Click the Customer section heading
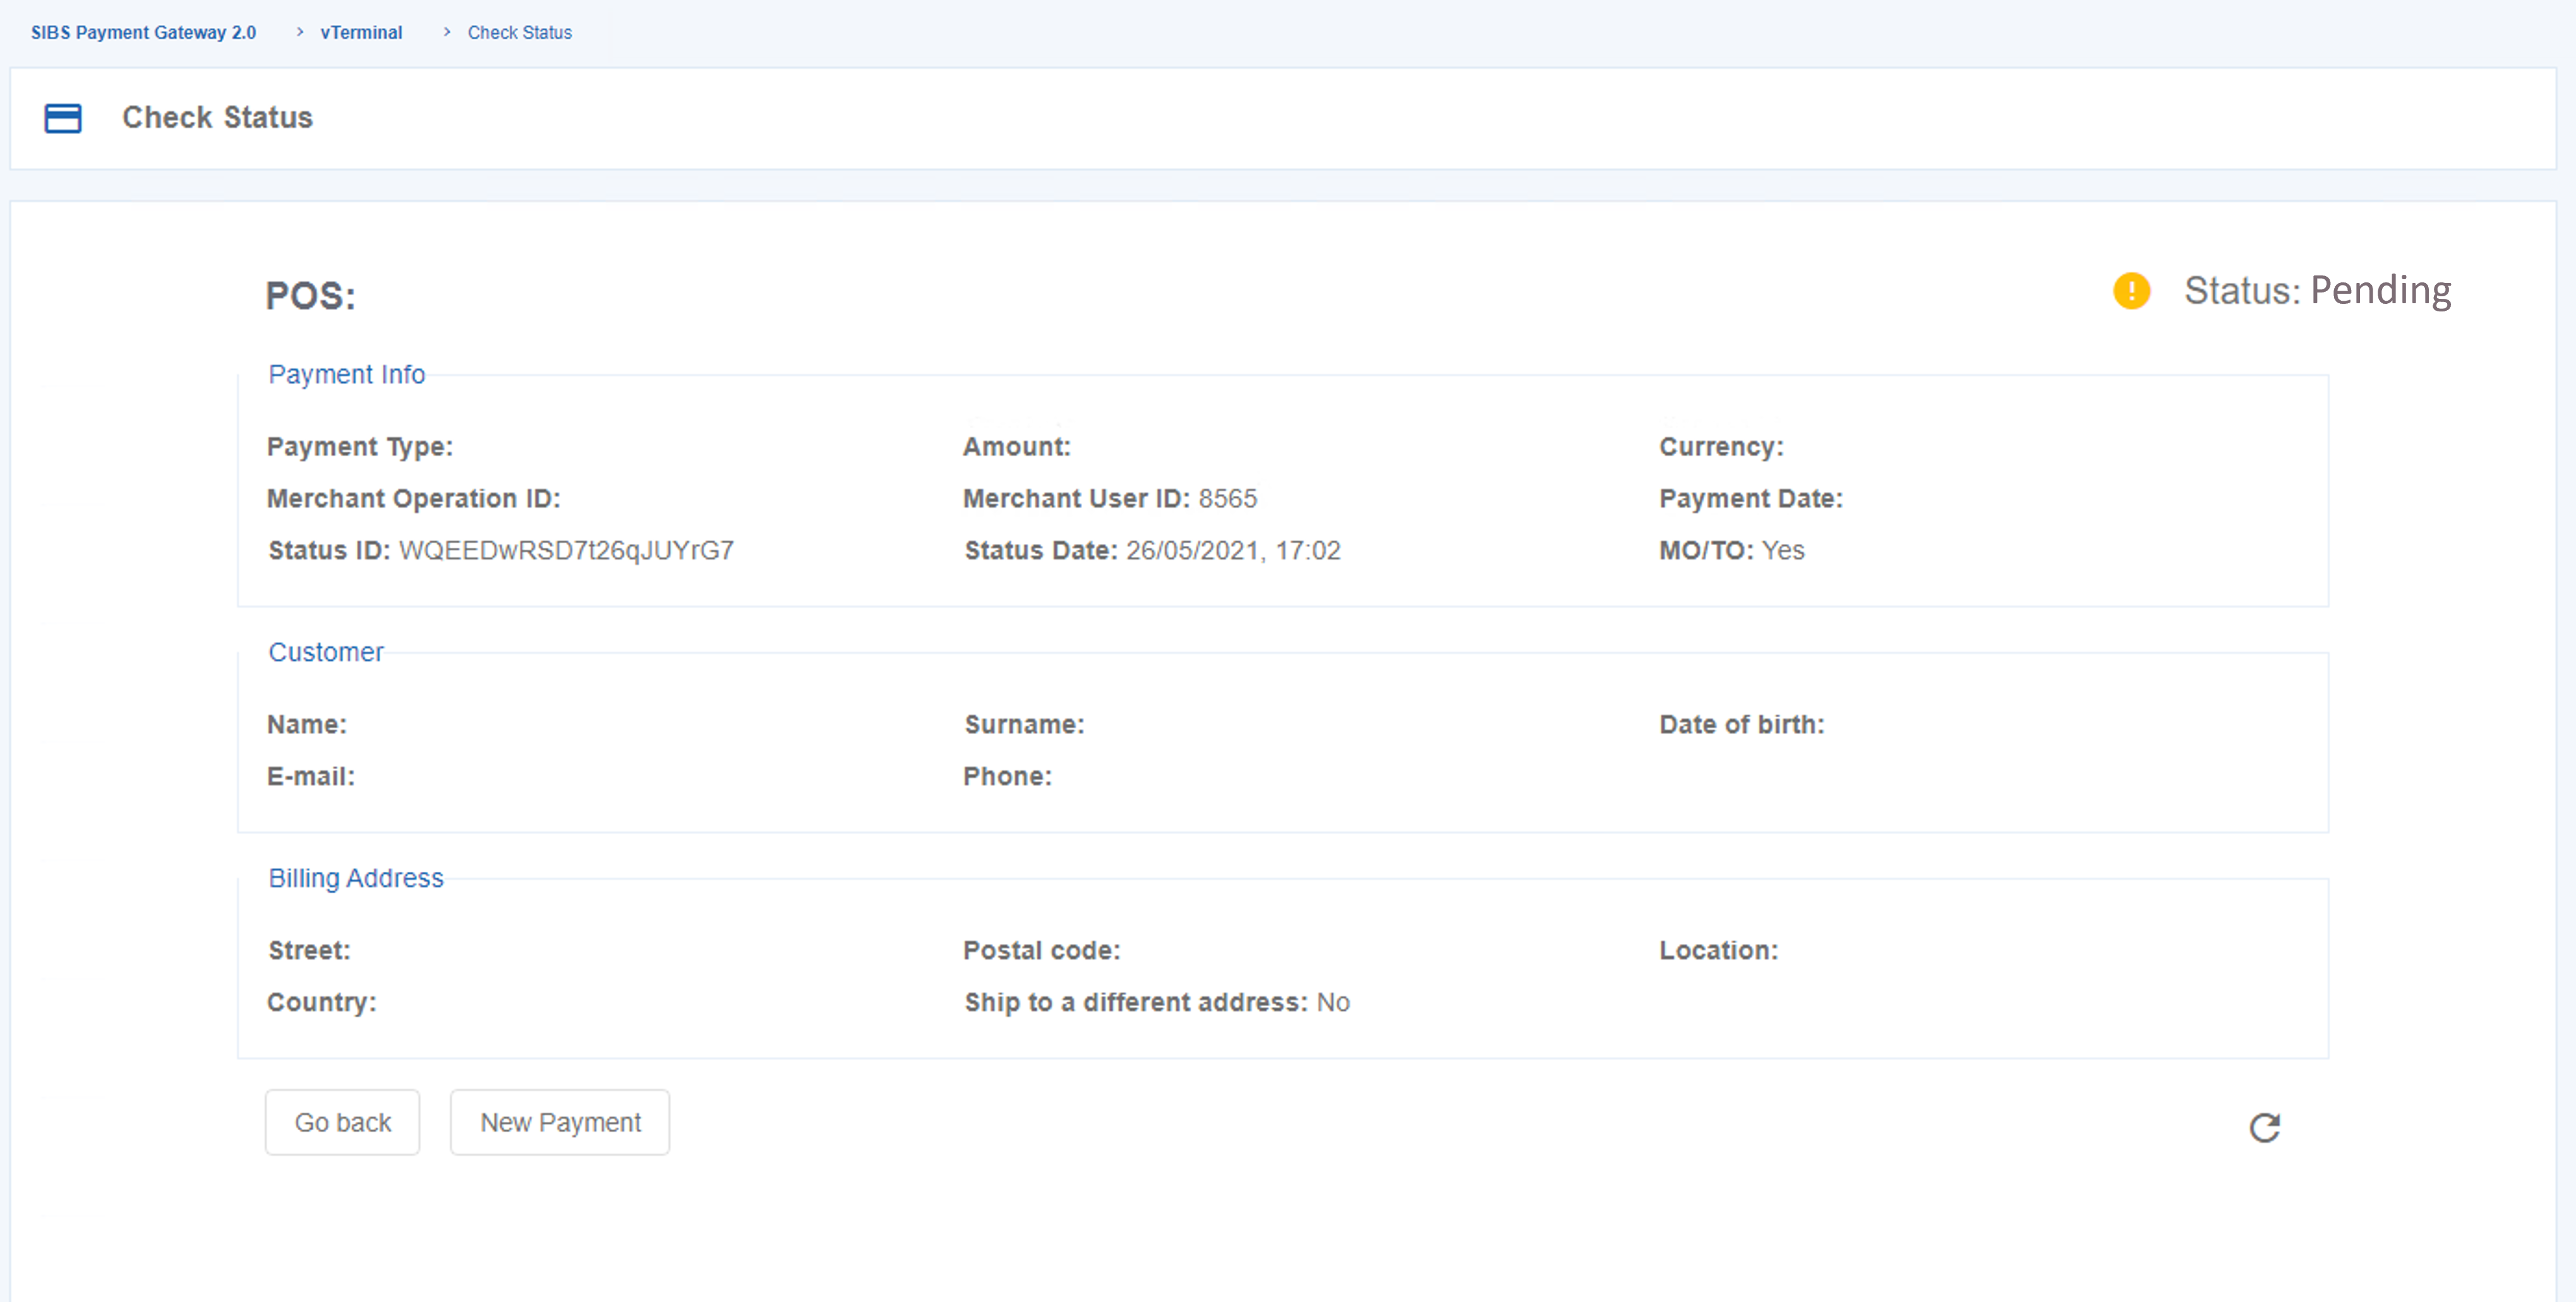The width and height of the screenshot is (2576, 1302). pos(325,652)
